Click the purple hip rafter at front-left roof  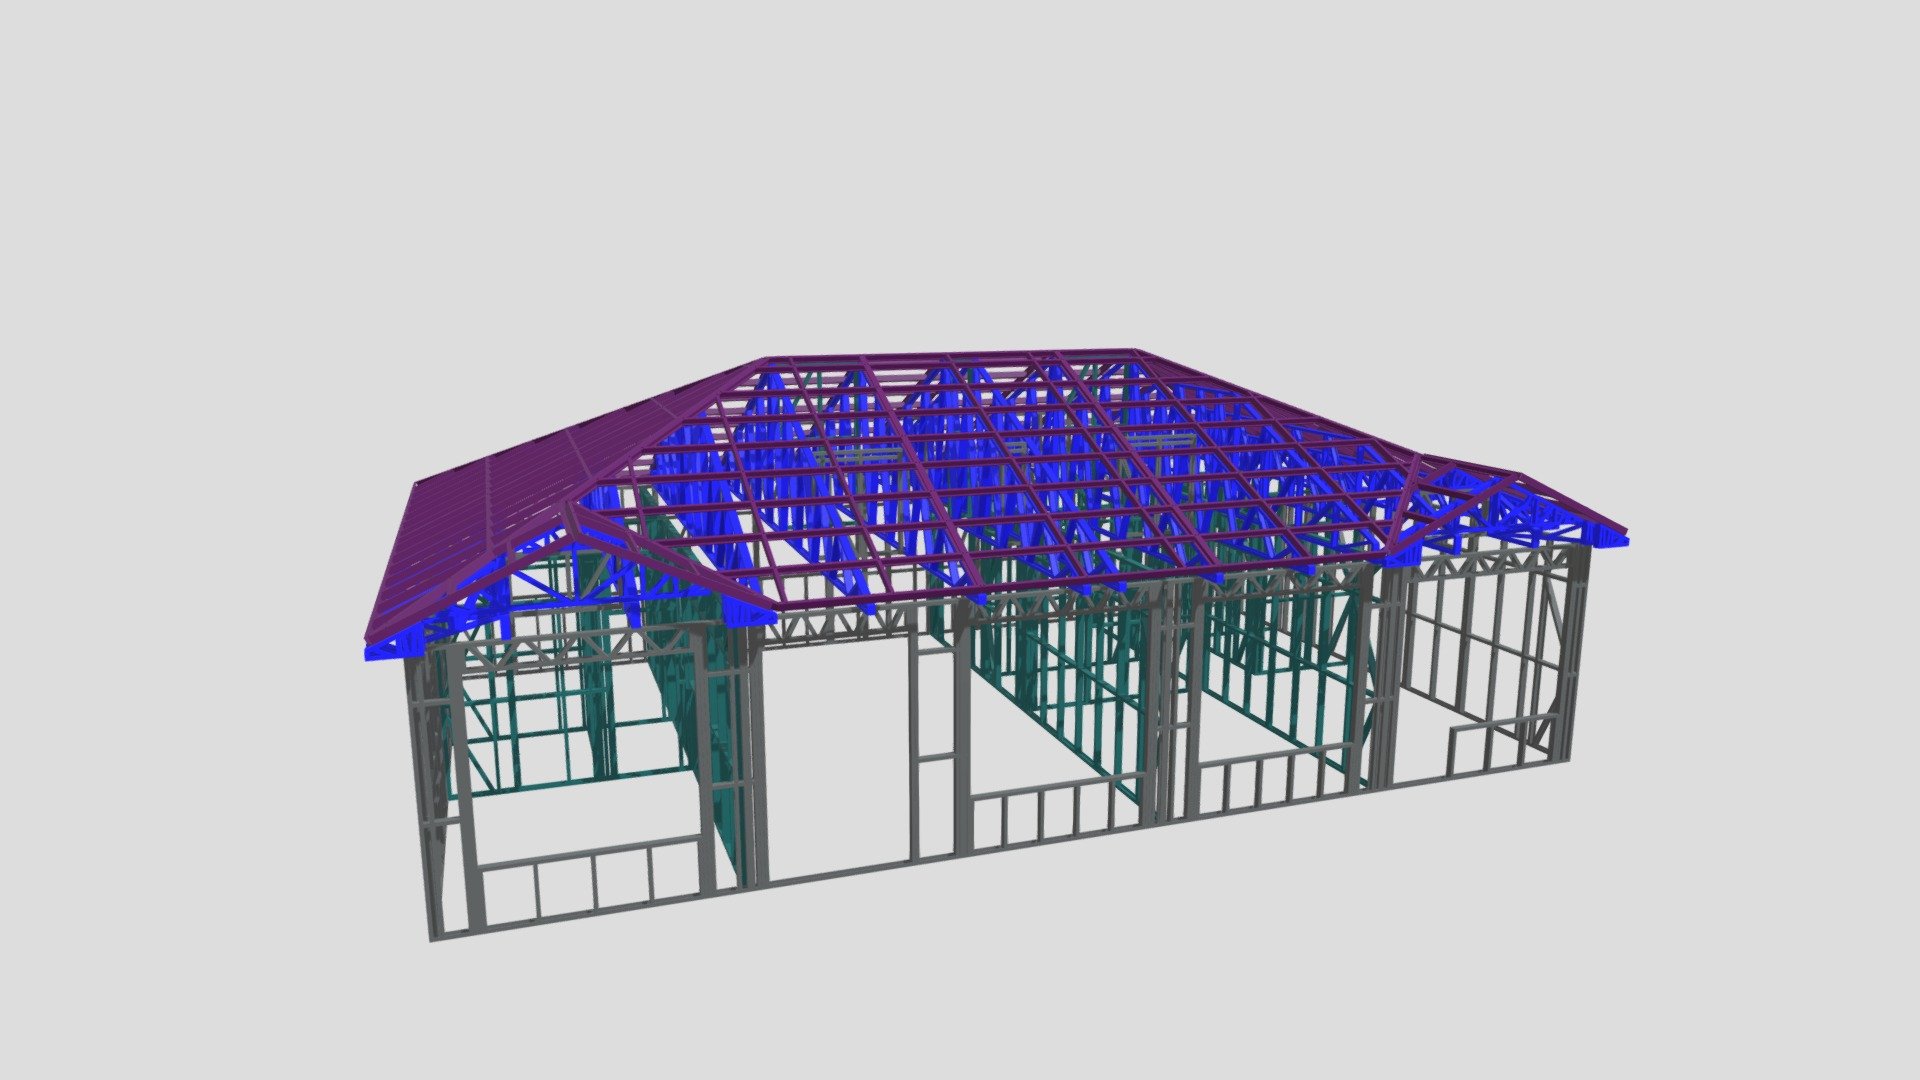668,560
